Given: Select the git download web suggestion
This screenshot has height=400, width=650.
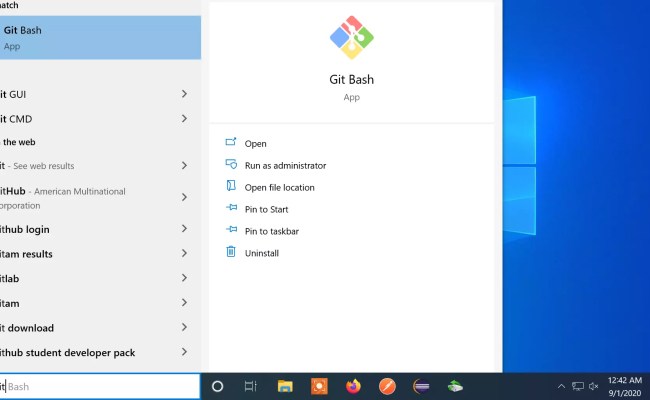Looking at the screenshot, I should (100, 328).
